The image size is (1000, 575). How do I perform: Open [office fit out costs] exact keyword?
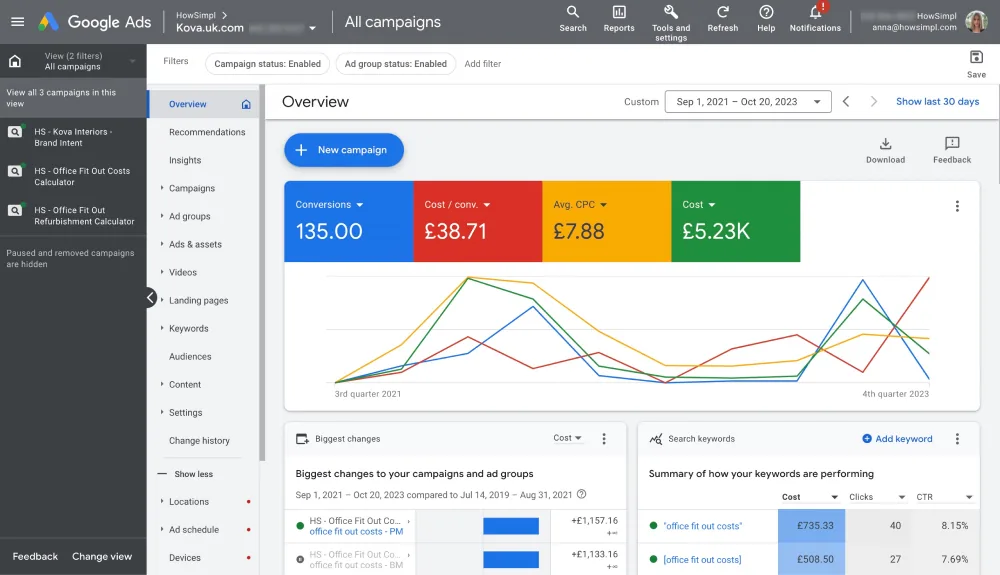pyautogui.click(x=702, y=560)
